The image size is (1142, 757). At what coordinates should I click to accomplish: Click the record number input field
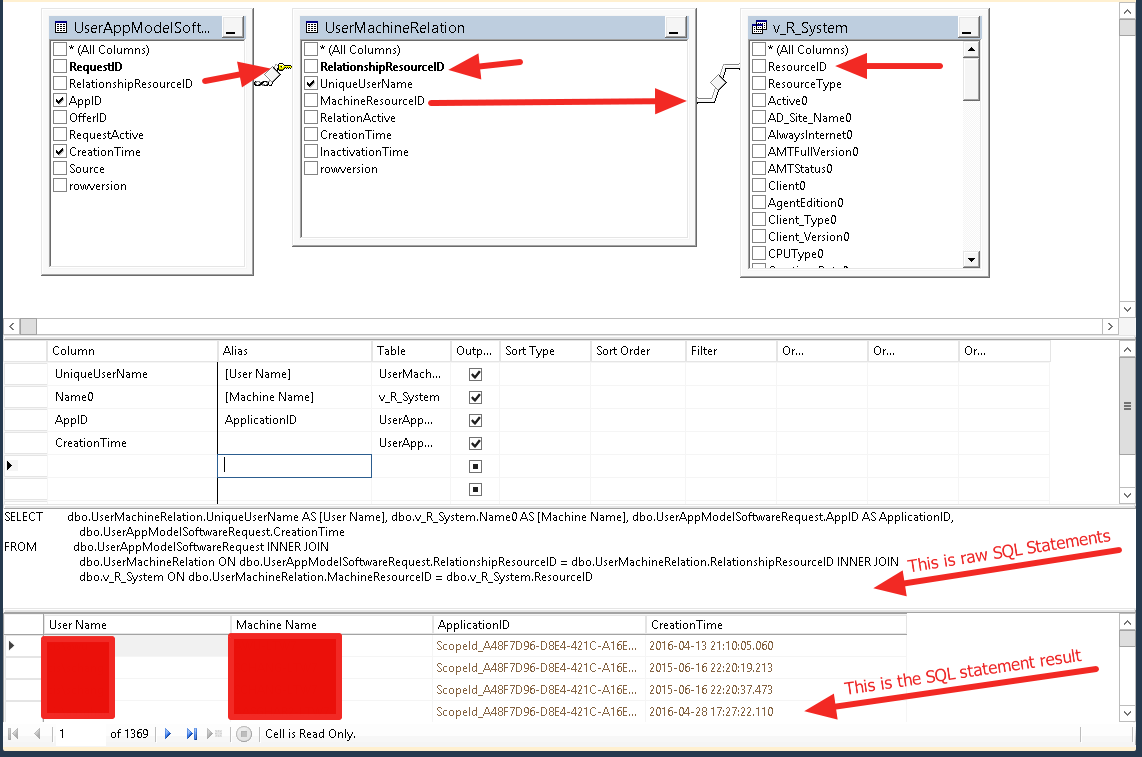pyautogui.click(x=78, y=734)
